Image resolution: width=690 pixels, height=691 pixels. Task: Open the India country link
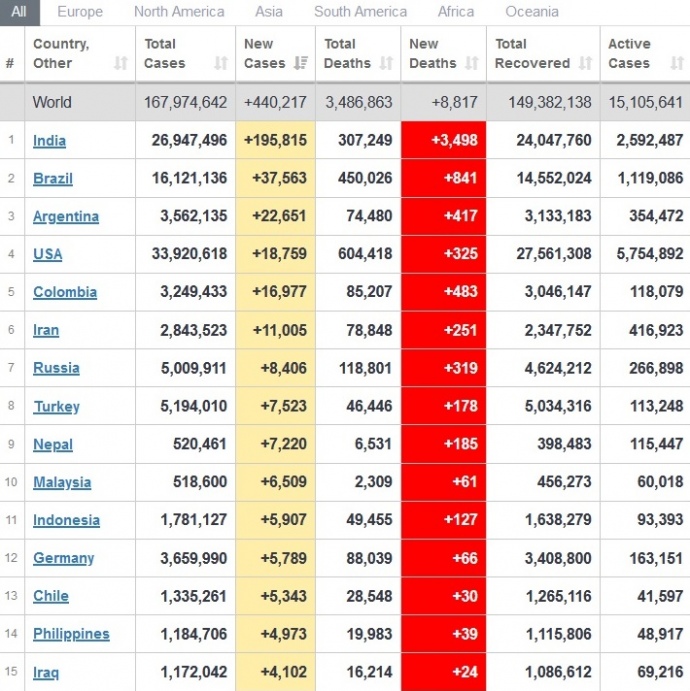tap(49, 140)
